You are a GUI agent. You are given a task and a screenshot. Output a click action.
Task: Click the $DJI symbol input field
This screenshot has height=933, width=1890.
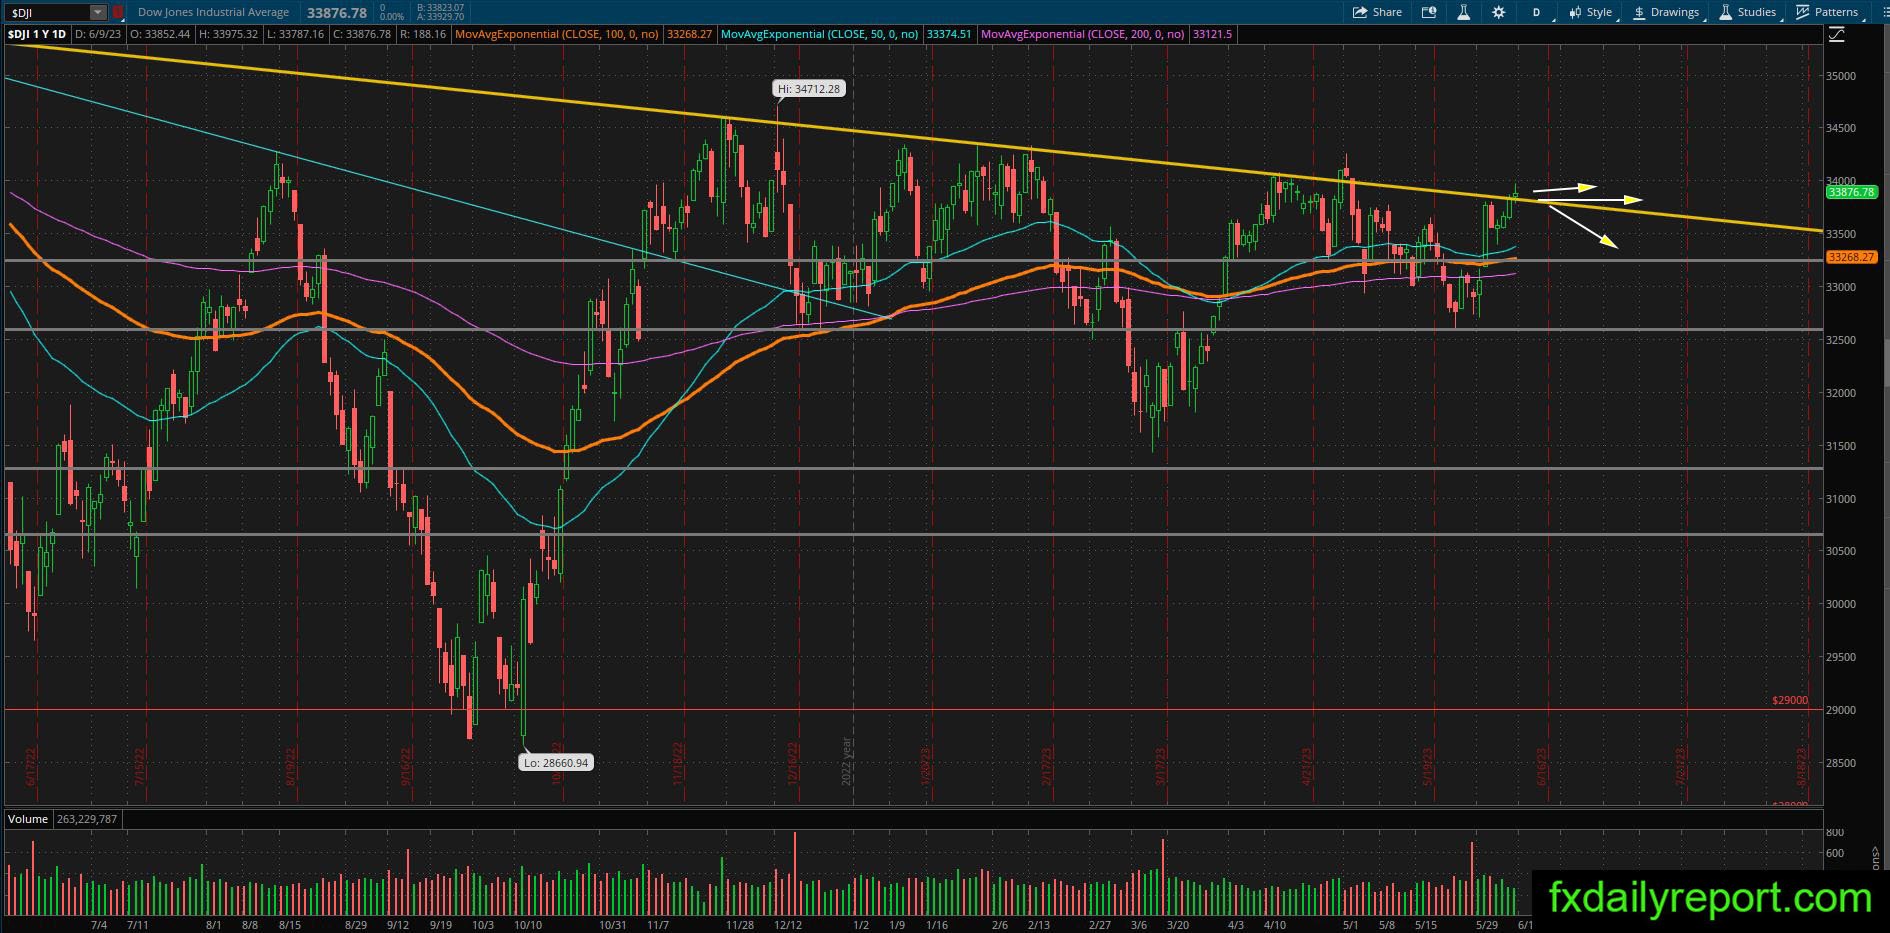pos(47,12)
